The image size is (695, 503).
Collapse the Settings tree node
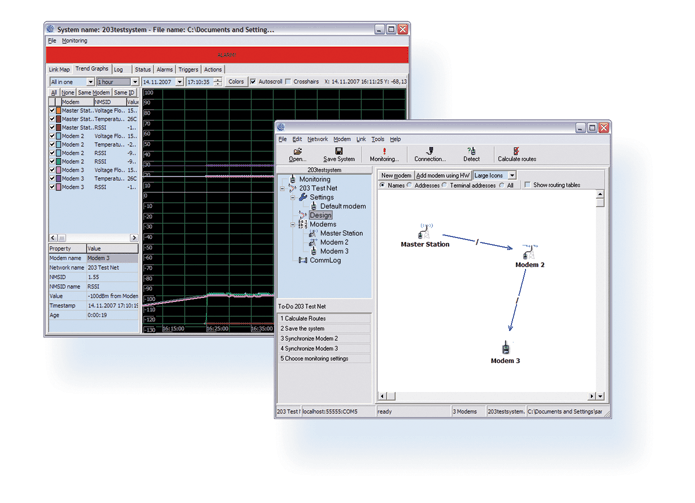point(293,197)
